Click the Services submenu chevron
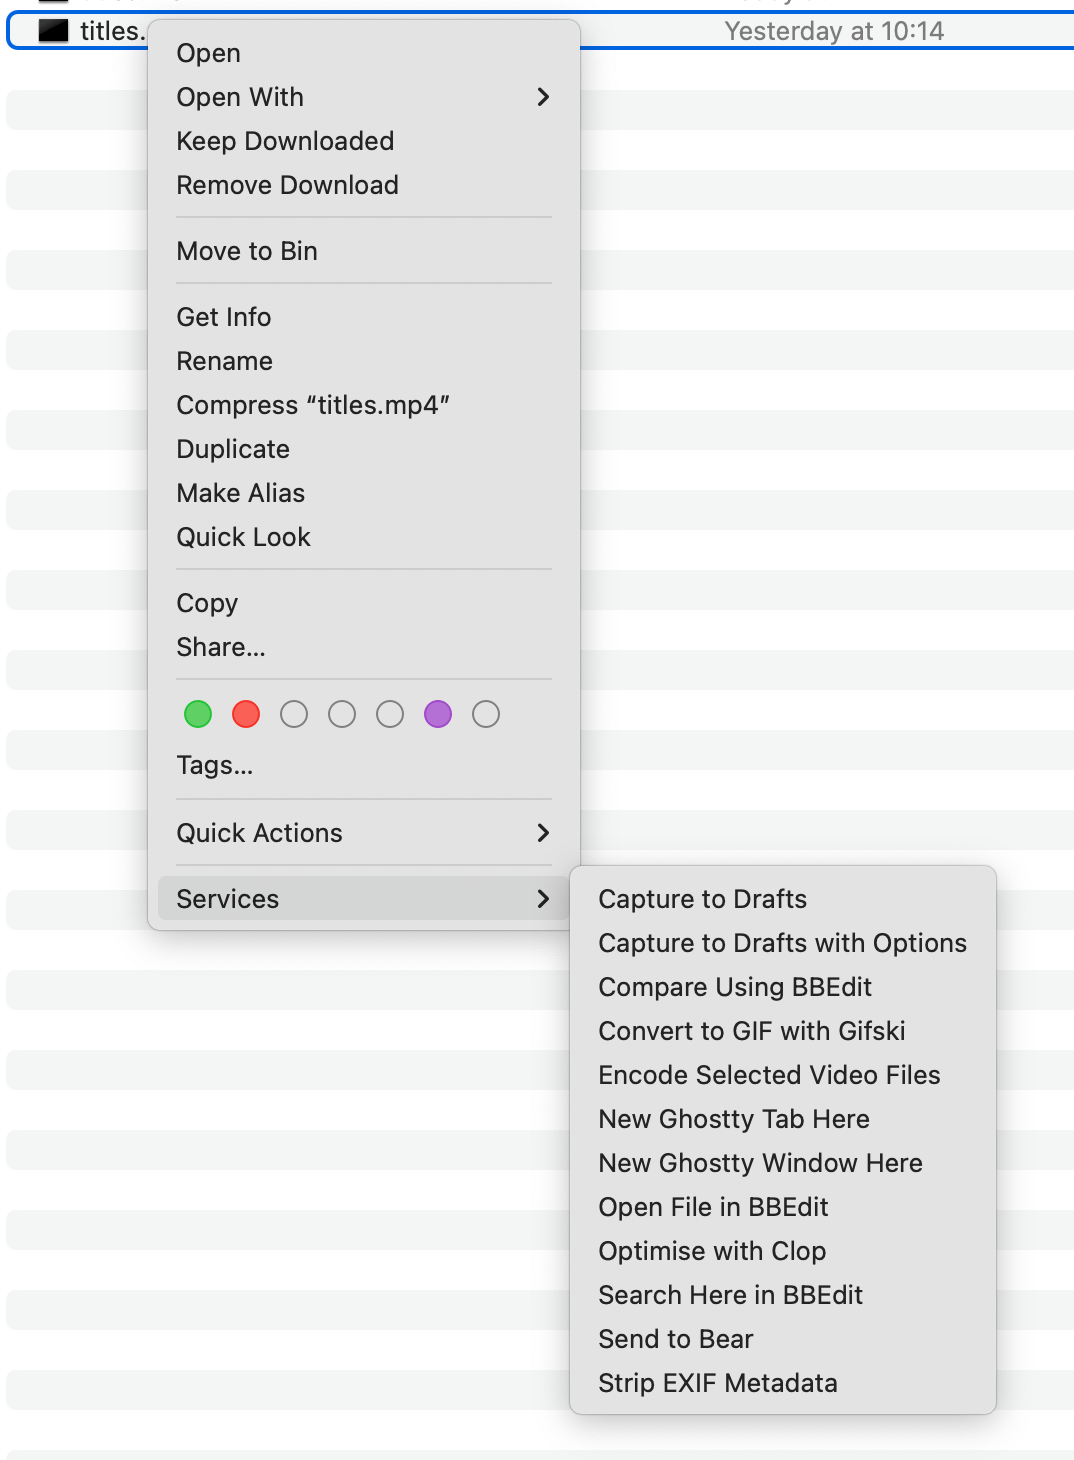 click(x=543, y=899)
